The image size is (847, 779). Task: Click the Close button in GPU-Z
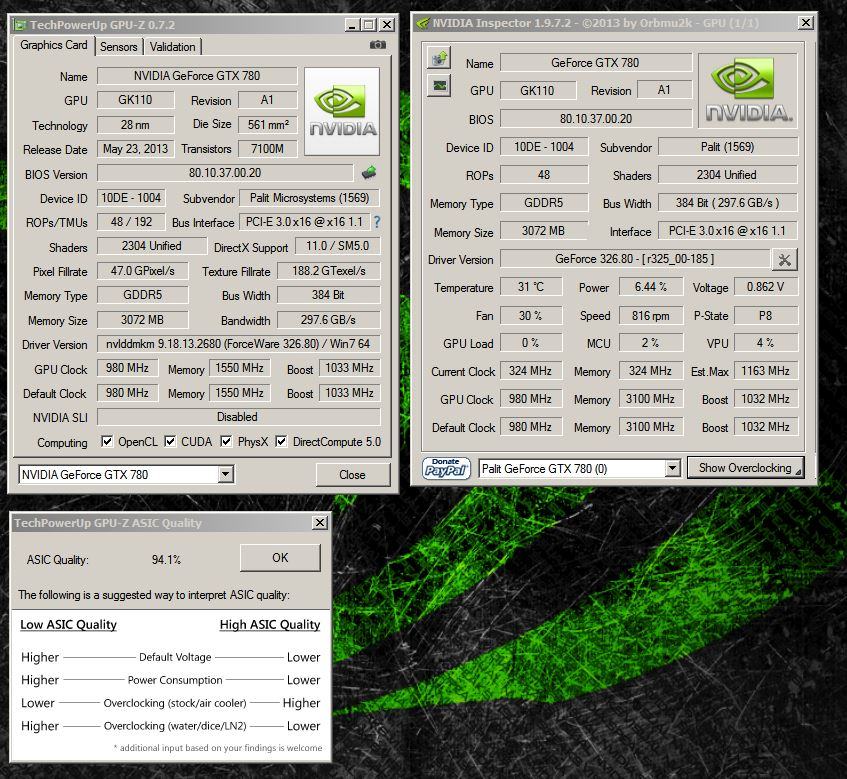(352, 475)
